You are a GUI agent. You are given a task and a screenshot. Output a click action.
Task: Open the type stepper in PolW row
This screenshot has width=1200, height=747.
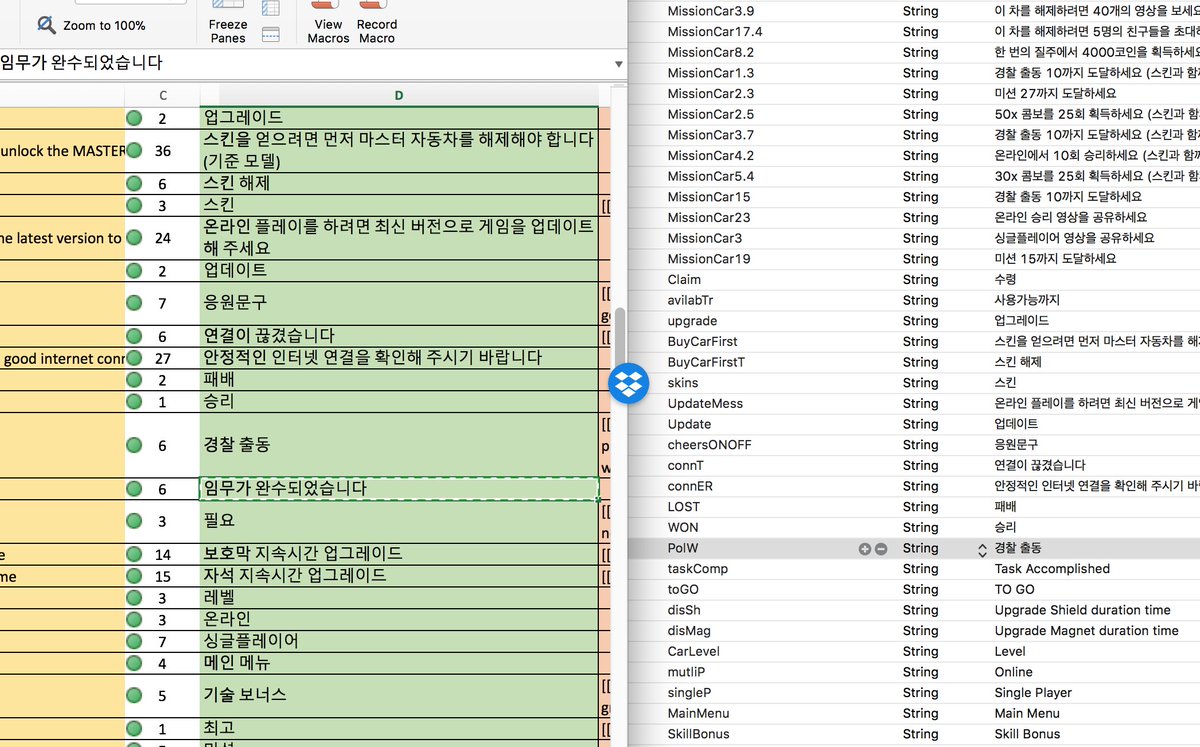click(x=982, y=548)
